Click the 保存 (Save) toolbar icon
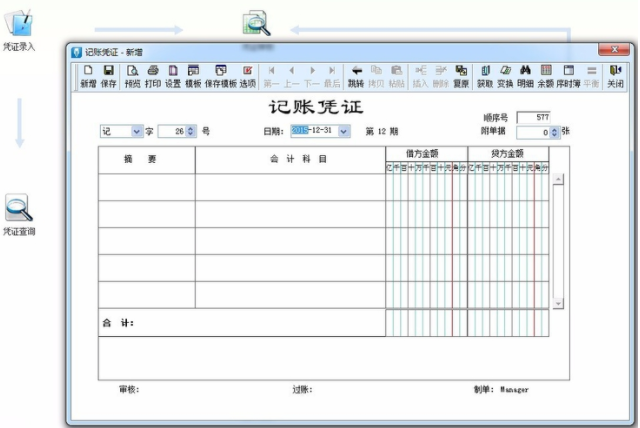Viewport: 640px width, 428px height. point(109,77)
